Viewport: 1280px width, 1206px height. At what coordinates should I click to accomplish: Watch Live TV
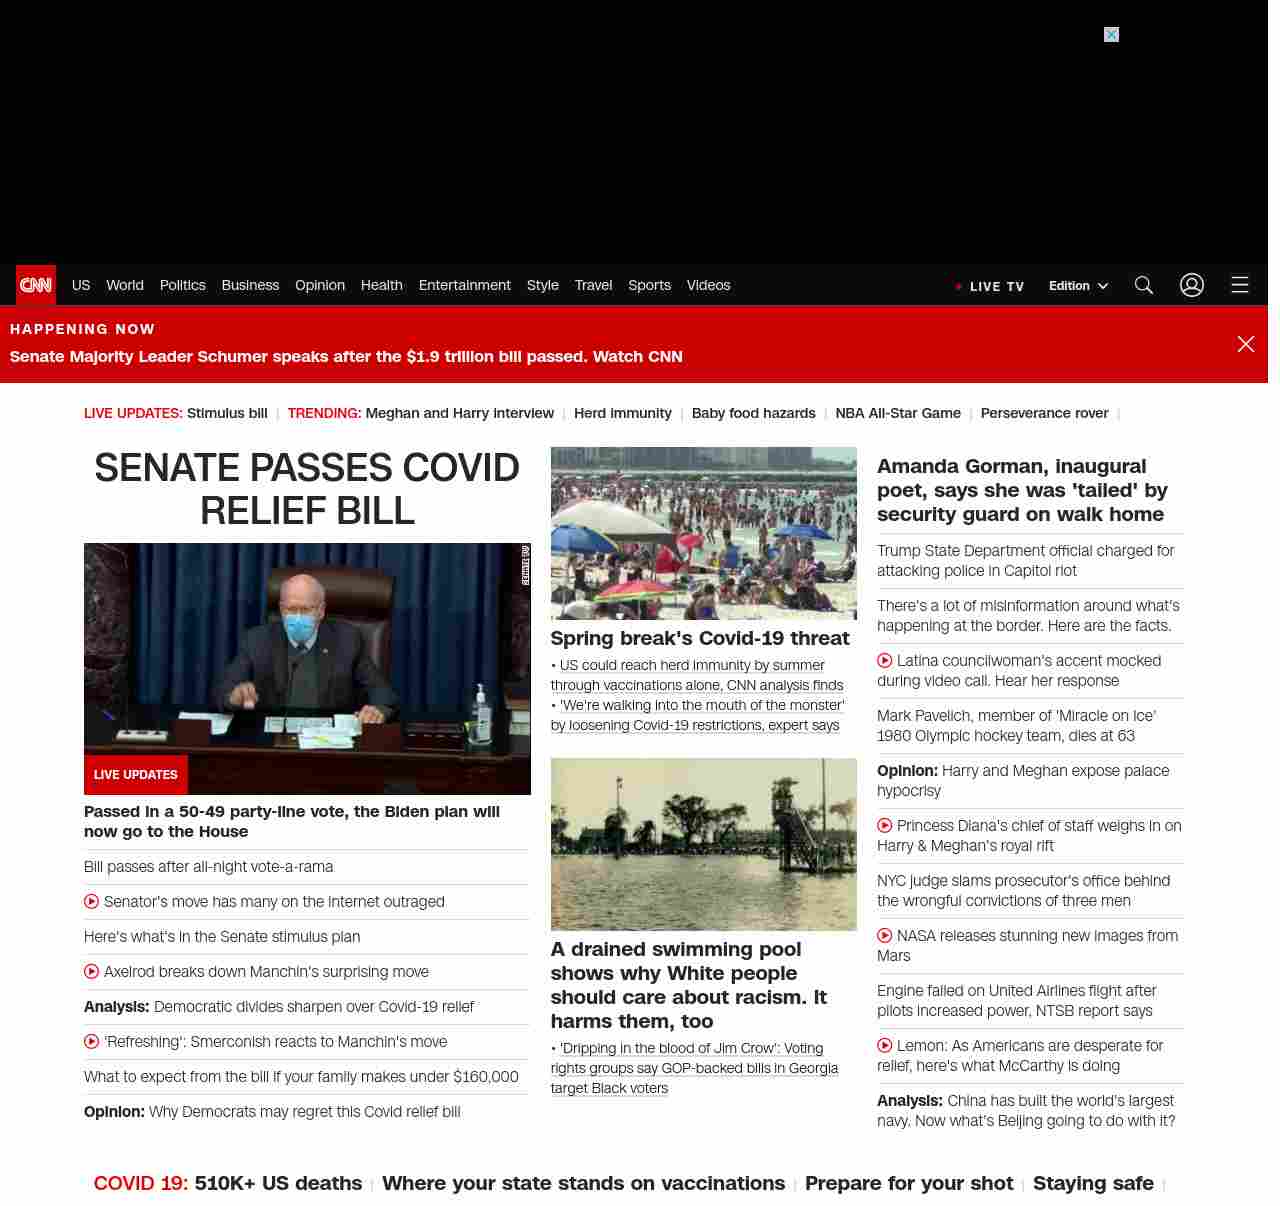coord(990,286)
